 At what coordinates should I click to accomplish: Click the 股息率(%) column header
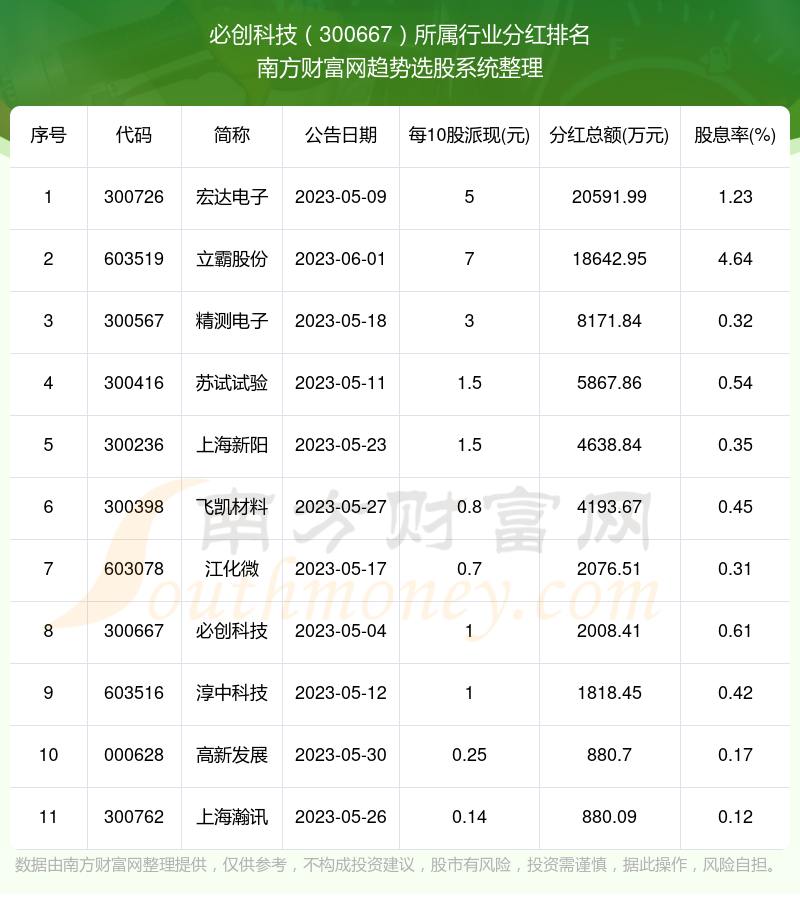(x=735, y=136)
